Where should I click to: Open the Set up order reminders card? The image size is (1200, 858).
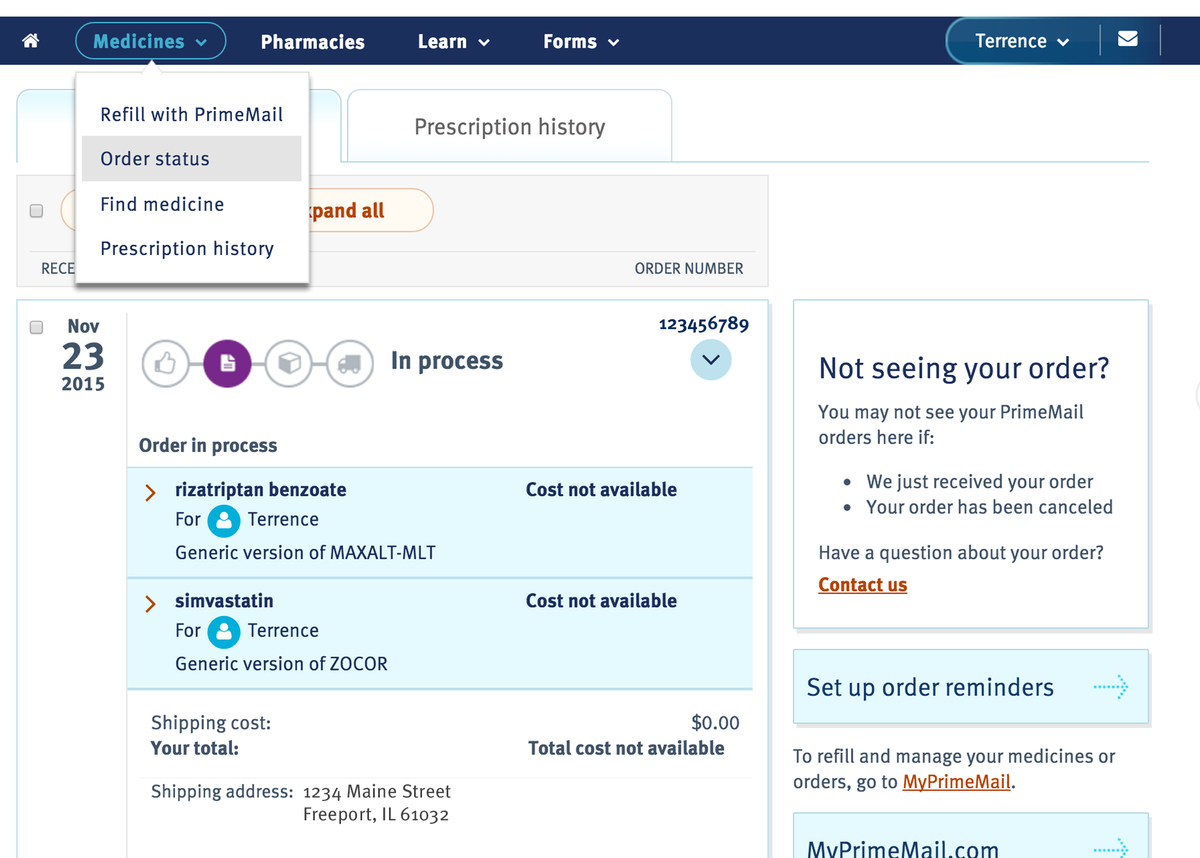[x=970, y=687]
